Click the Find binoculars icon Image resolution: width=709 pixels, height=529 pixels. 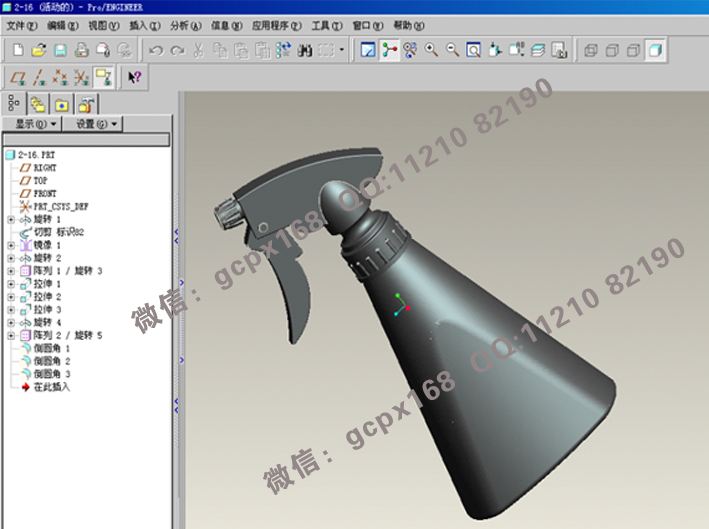pyautogui.click(x=307, y=49)
